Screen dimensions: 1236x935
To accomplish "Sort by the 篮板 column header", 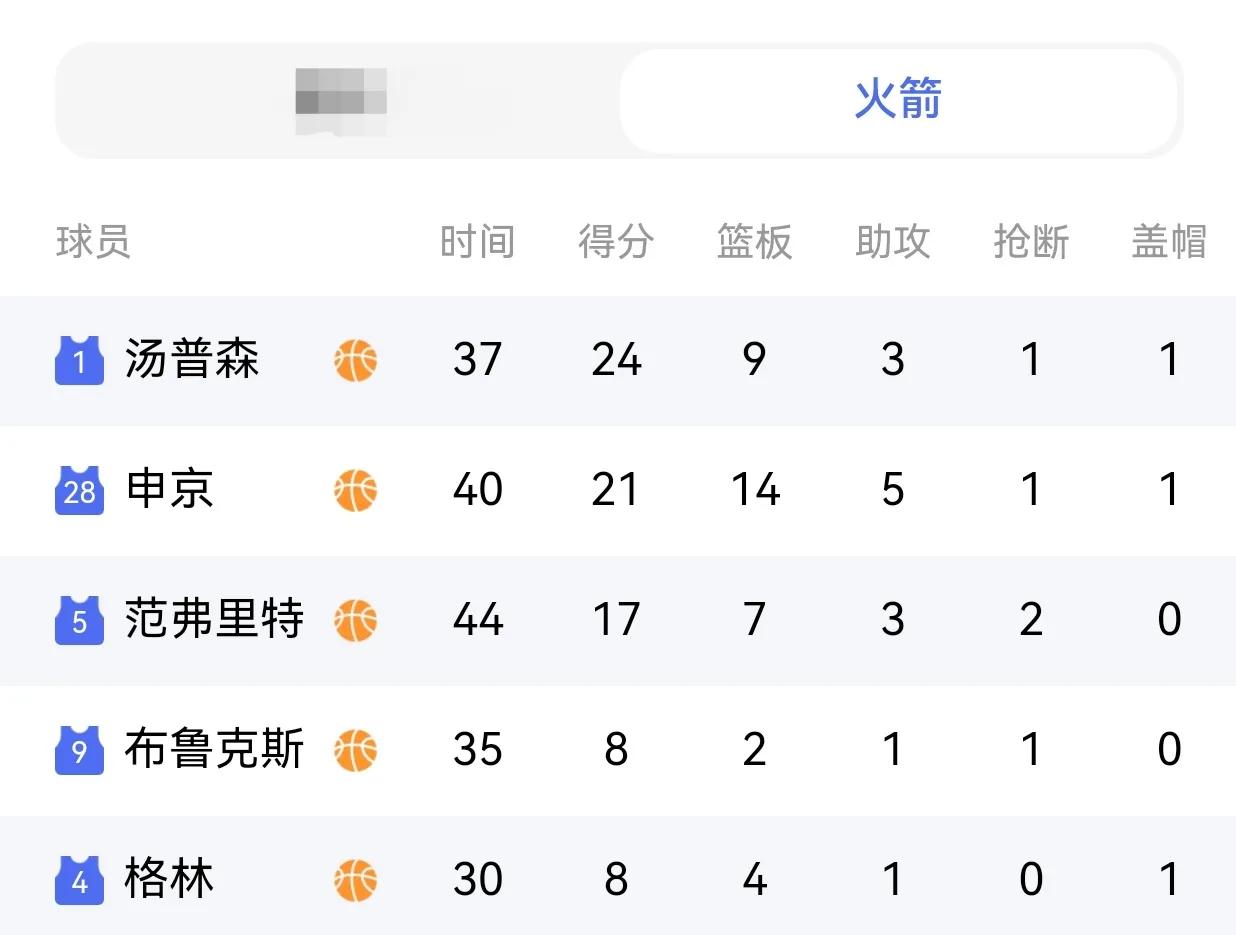I will pyautogui.click(x=754, y=242).
